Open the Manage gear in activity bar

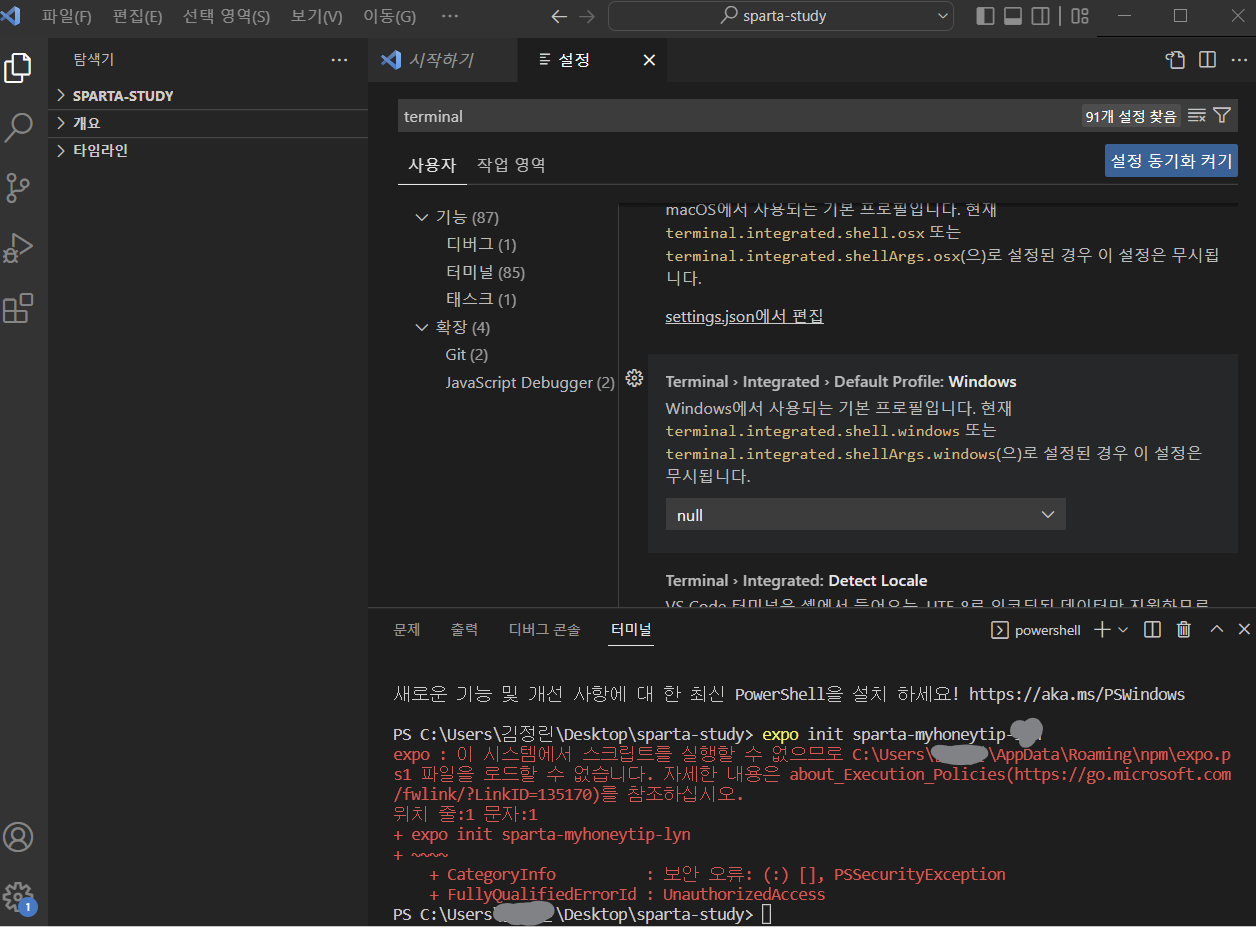pyautogui.click(x=18, y=896)
